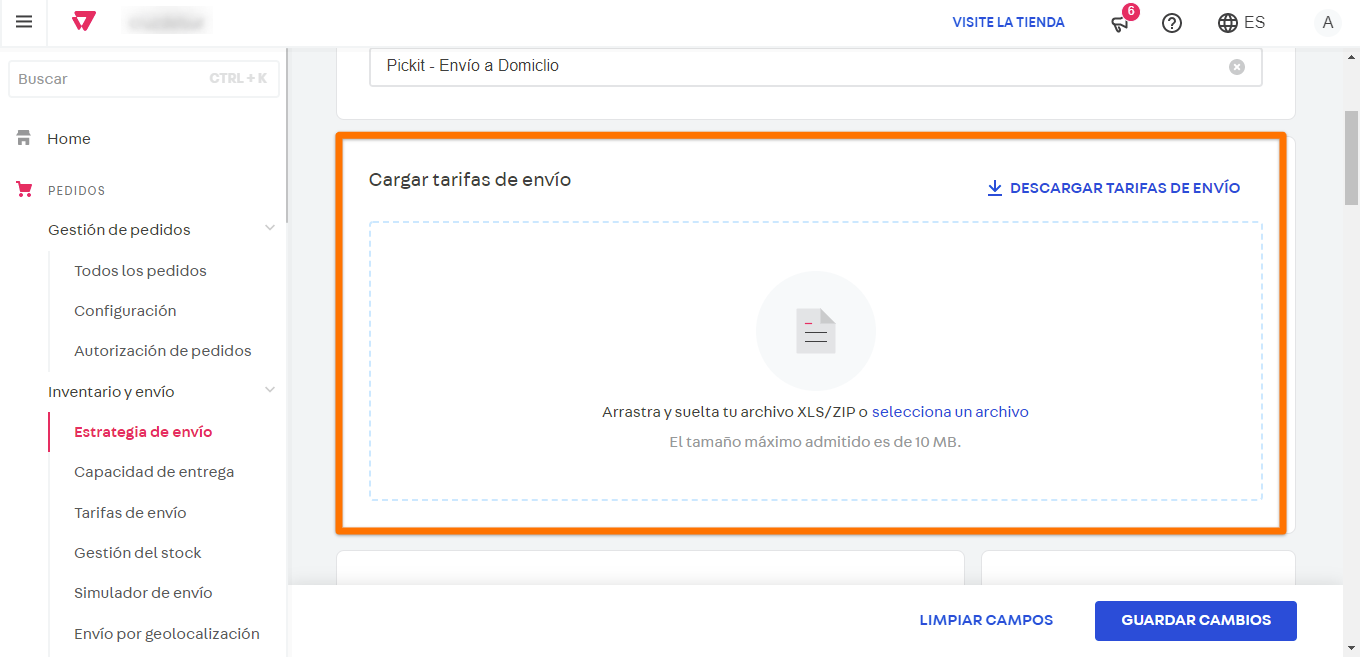
Task: Select Tarifas de envío in the sidebar
Action: click(128, 512)
